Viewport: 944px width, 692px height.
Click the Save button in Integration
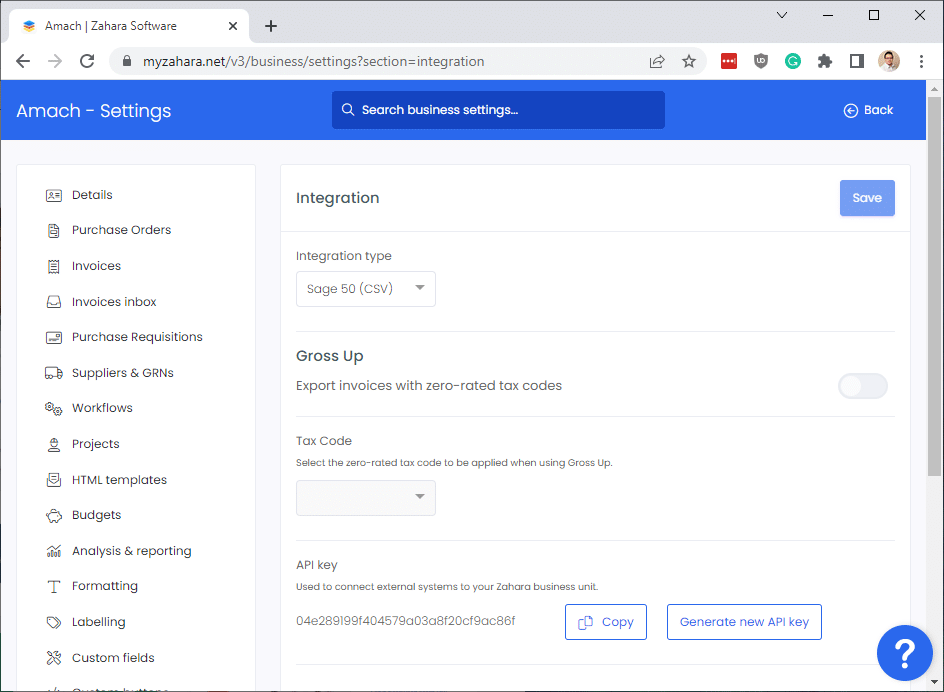867,198
